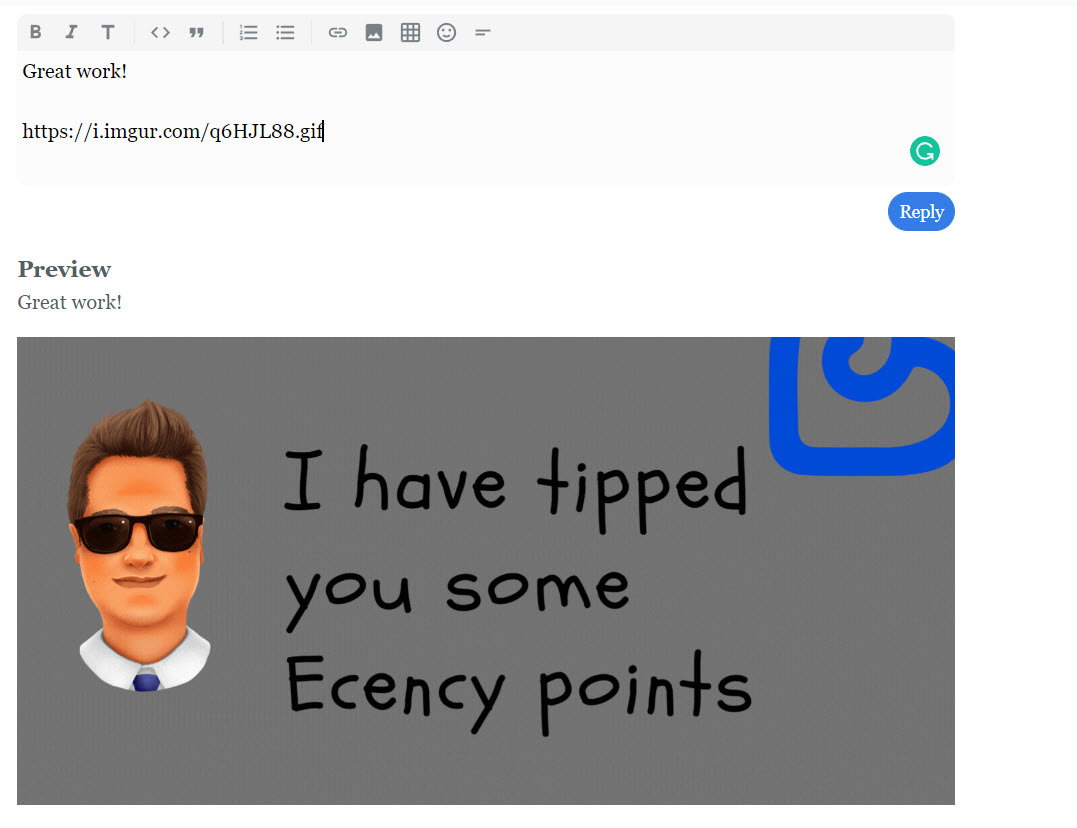Open the text fragments icon
The image size is (1077, 828).
pyautogui.click(x=483, y=32)
